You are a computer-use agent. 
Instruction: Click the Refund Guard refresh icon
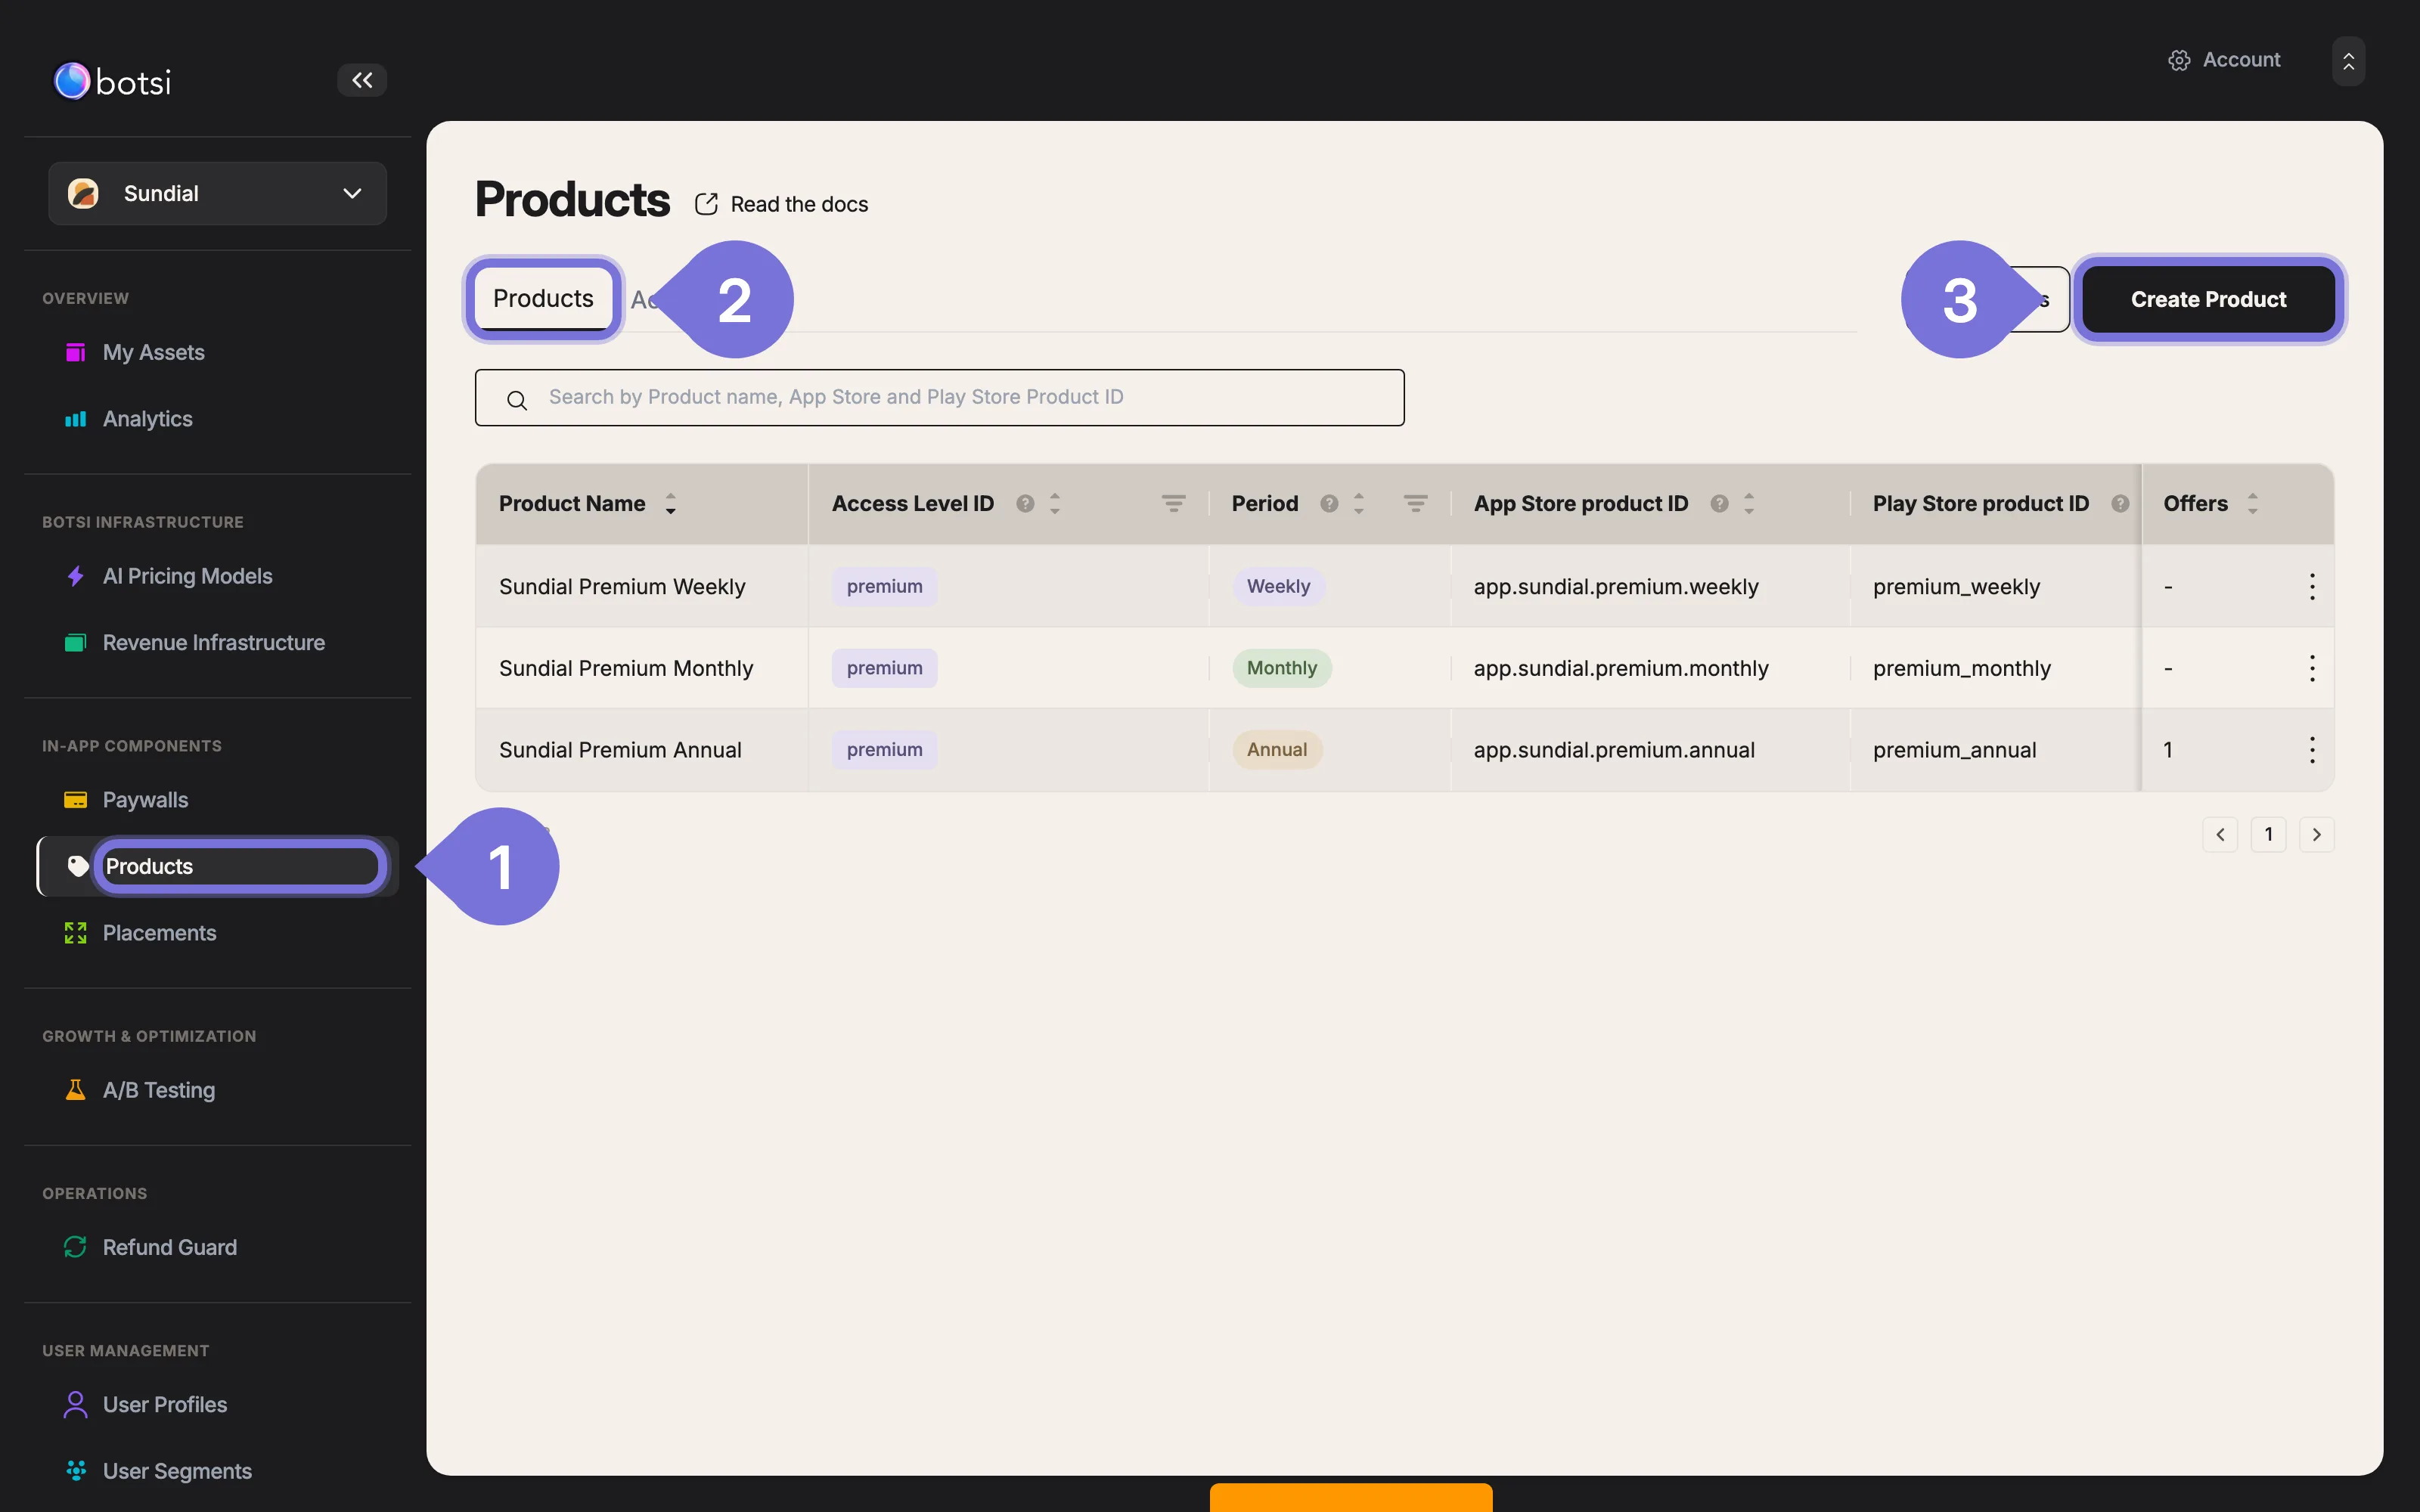[75, 1247]
